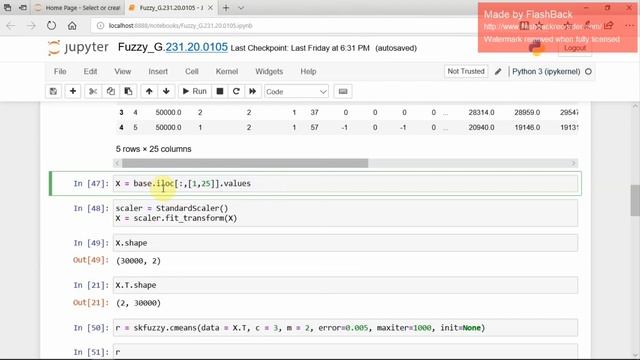Screen dimensions: 640x360
Task: Open the Cell menu
Action: tap(191, 71)
